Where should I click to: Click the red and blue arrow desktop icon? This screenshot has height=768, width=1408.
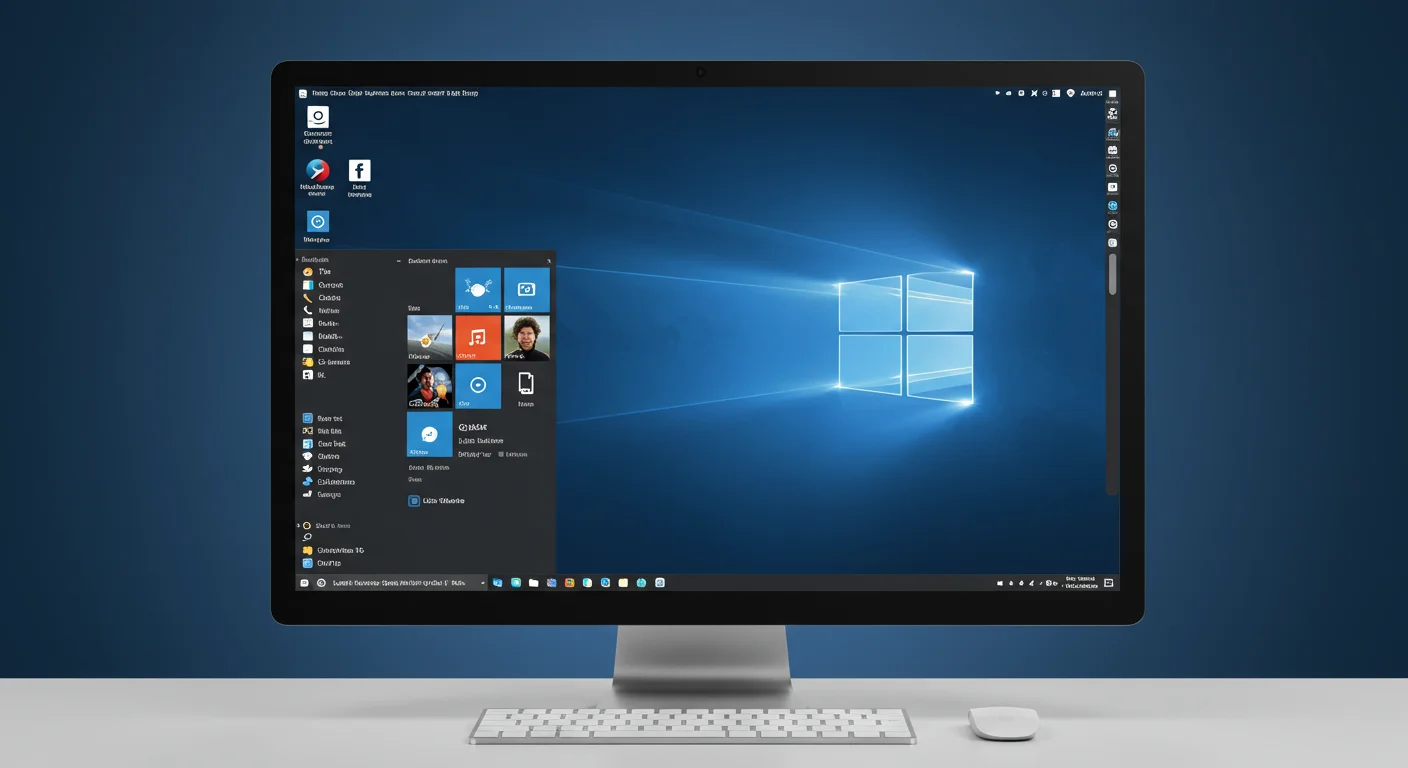(318, 171)
